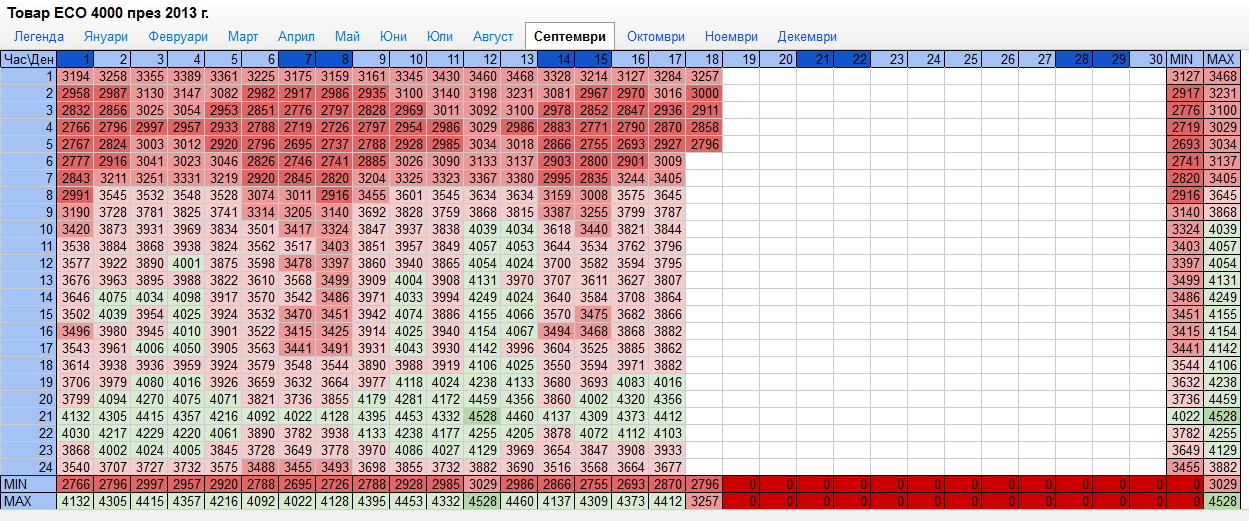
Task: Click the MAX row label at bottom left
Action: click(x=29, y=500)
